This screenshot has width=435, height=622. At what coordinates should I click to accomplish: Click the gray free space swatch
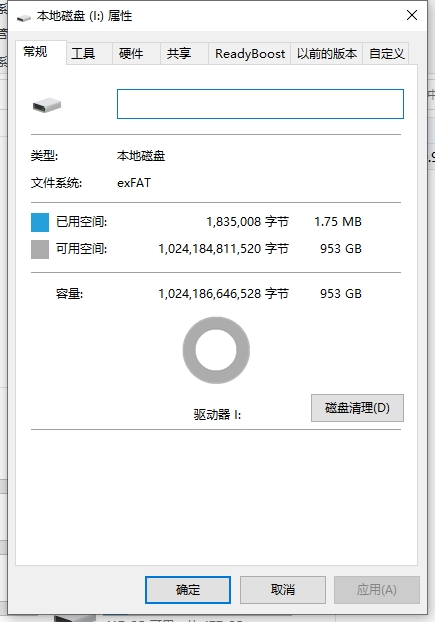click(x=40, y=249)
